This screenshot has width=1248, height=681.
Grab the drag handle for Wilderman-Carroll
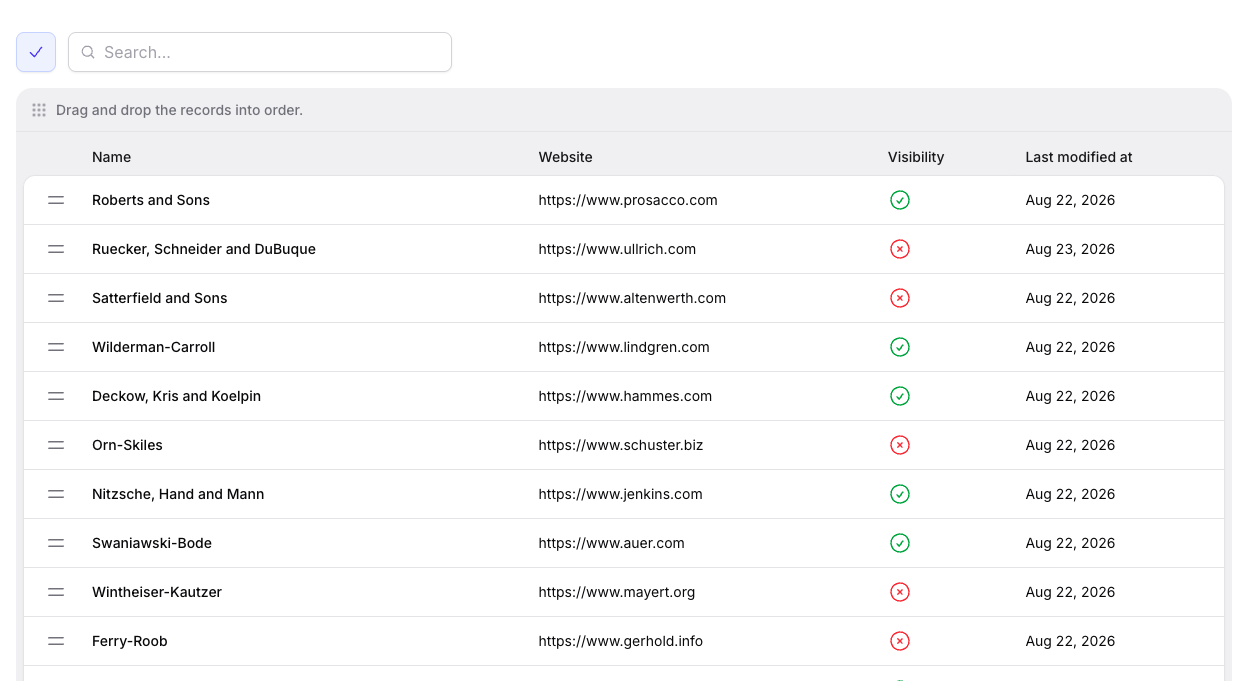coord(56,347)
